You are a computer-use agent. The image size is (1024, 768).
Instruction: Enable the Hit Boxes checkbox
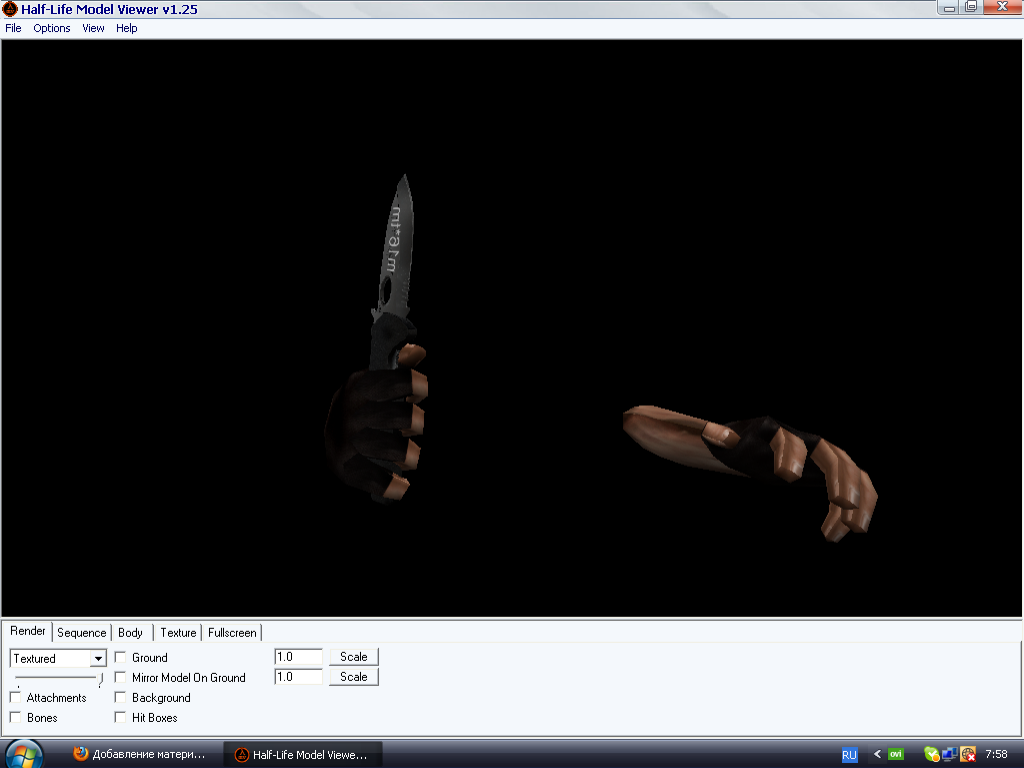[x=121, y=718]
